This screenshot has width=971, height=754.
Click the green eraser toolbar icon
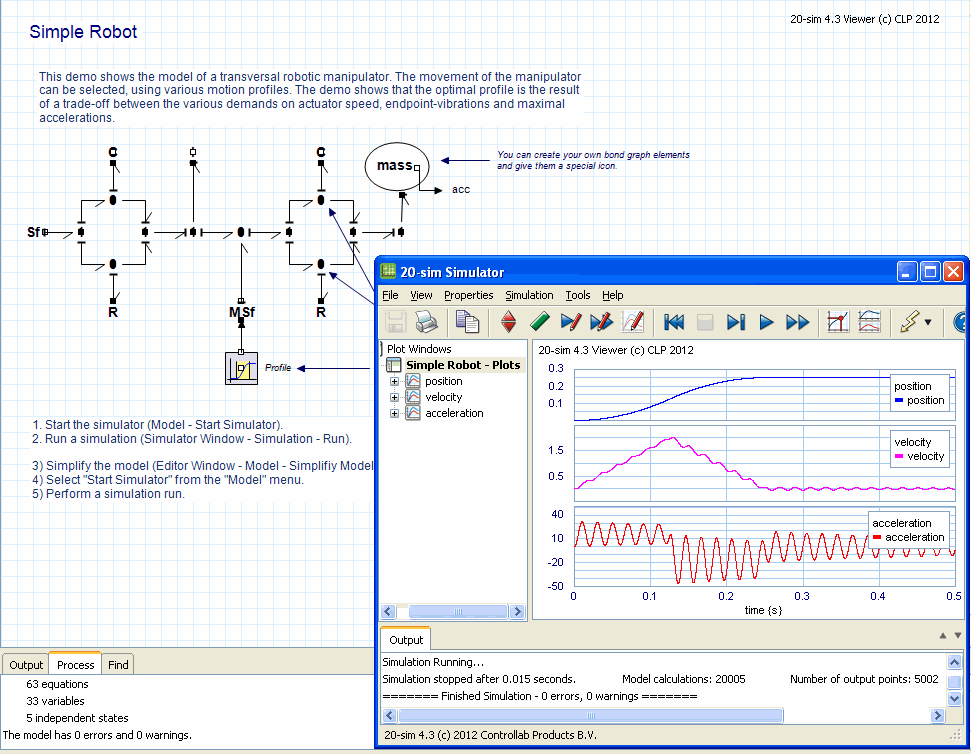pos(539,322)
